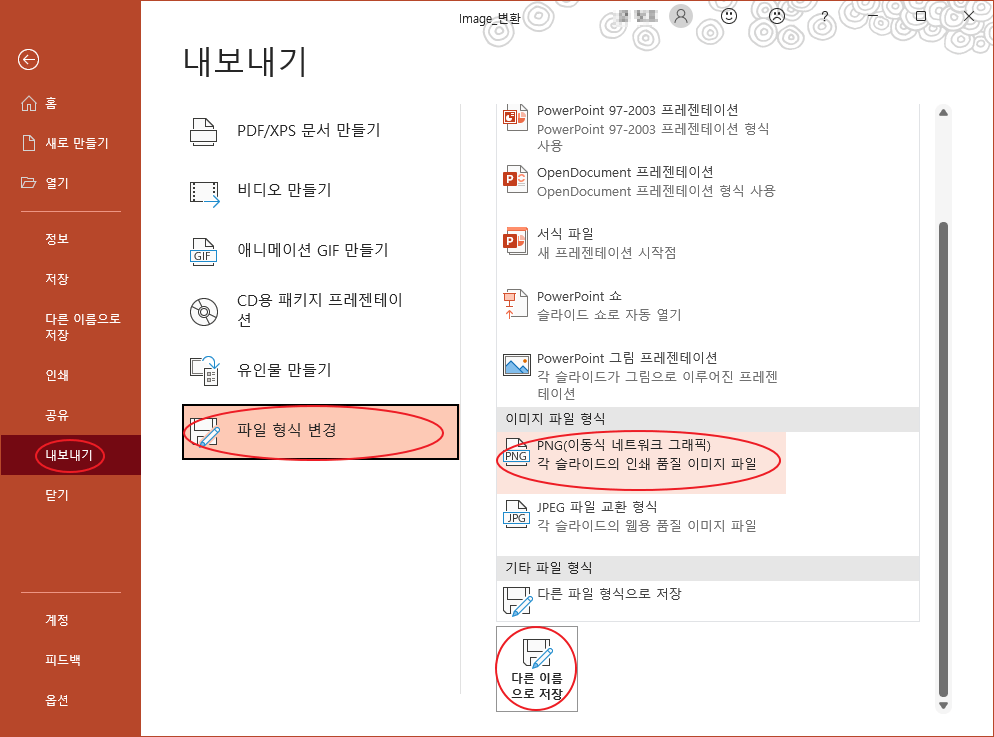The image size is (994, 737).
Task: Select 저장 (Save) in sidebar
Action: (x=70, y=279)
